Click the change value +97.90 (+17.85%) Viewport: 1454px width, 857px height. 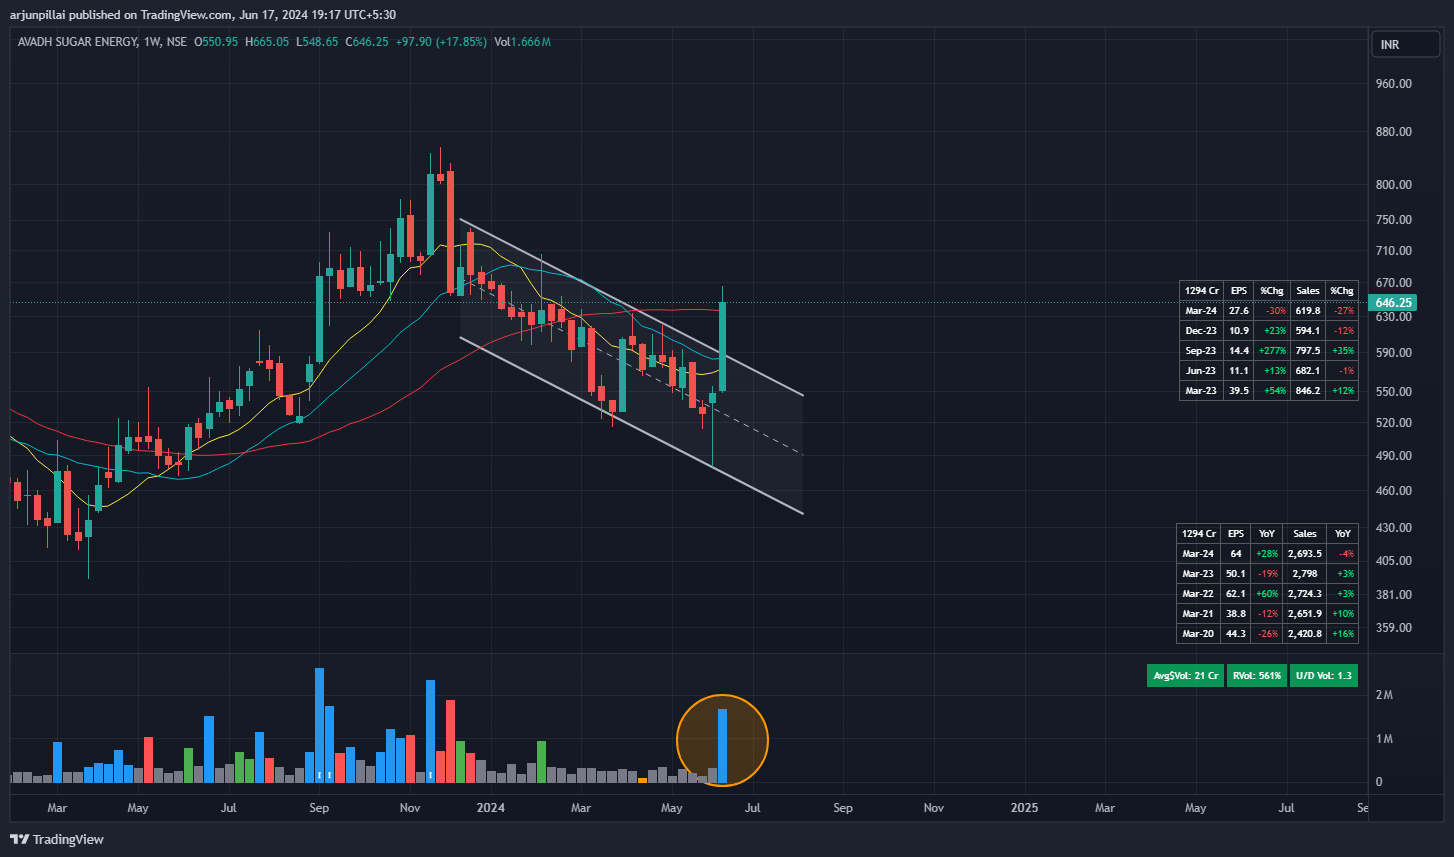tap(440, 42)
